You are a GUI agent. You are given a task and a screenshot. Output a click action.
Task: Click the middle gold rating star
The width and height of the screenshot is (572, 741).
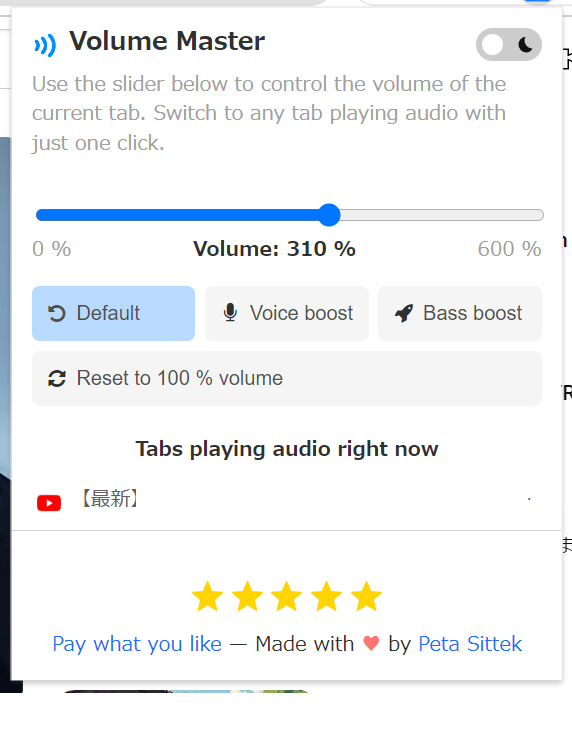click(x=287, y=596)
